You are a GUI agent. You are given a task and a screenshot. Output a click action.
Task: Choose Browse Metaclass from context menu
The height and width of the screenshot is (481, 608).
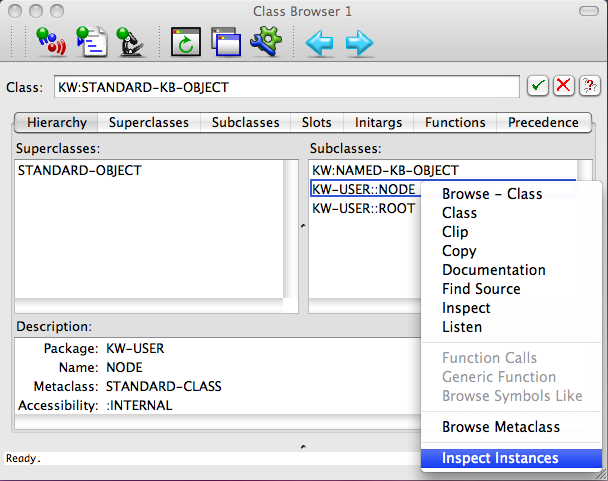(x=500, y=427)
